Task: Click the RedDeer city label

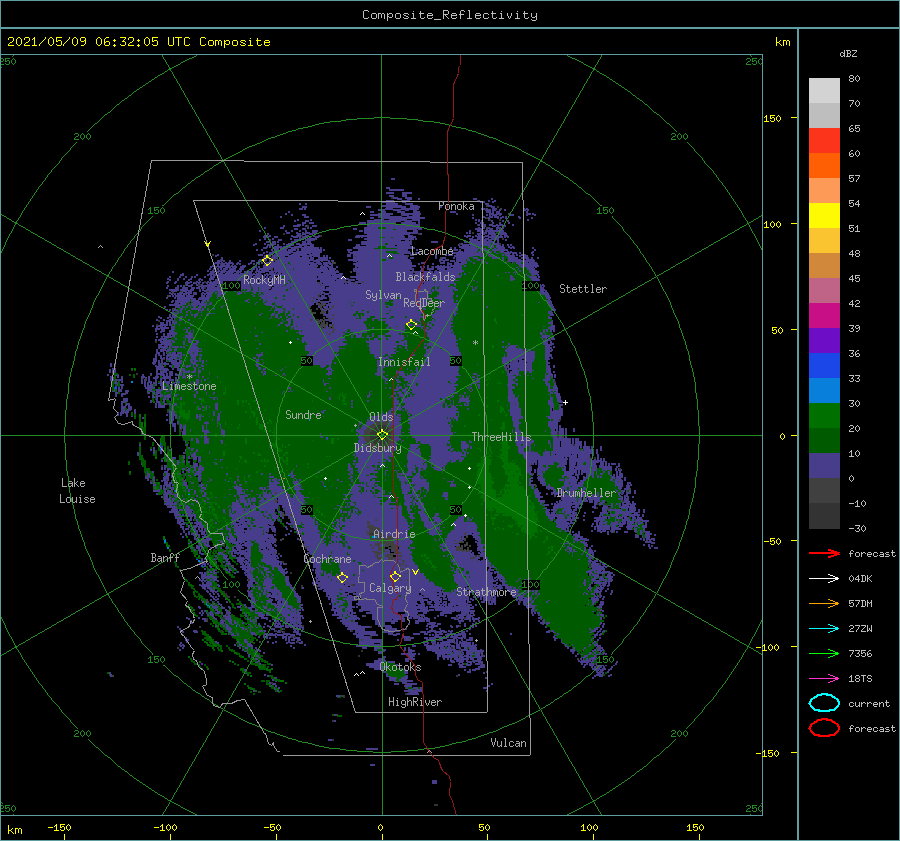Action: pyautogui.click(x=424, y=303)
